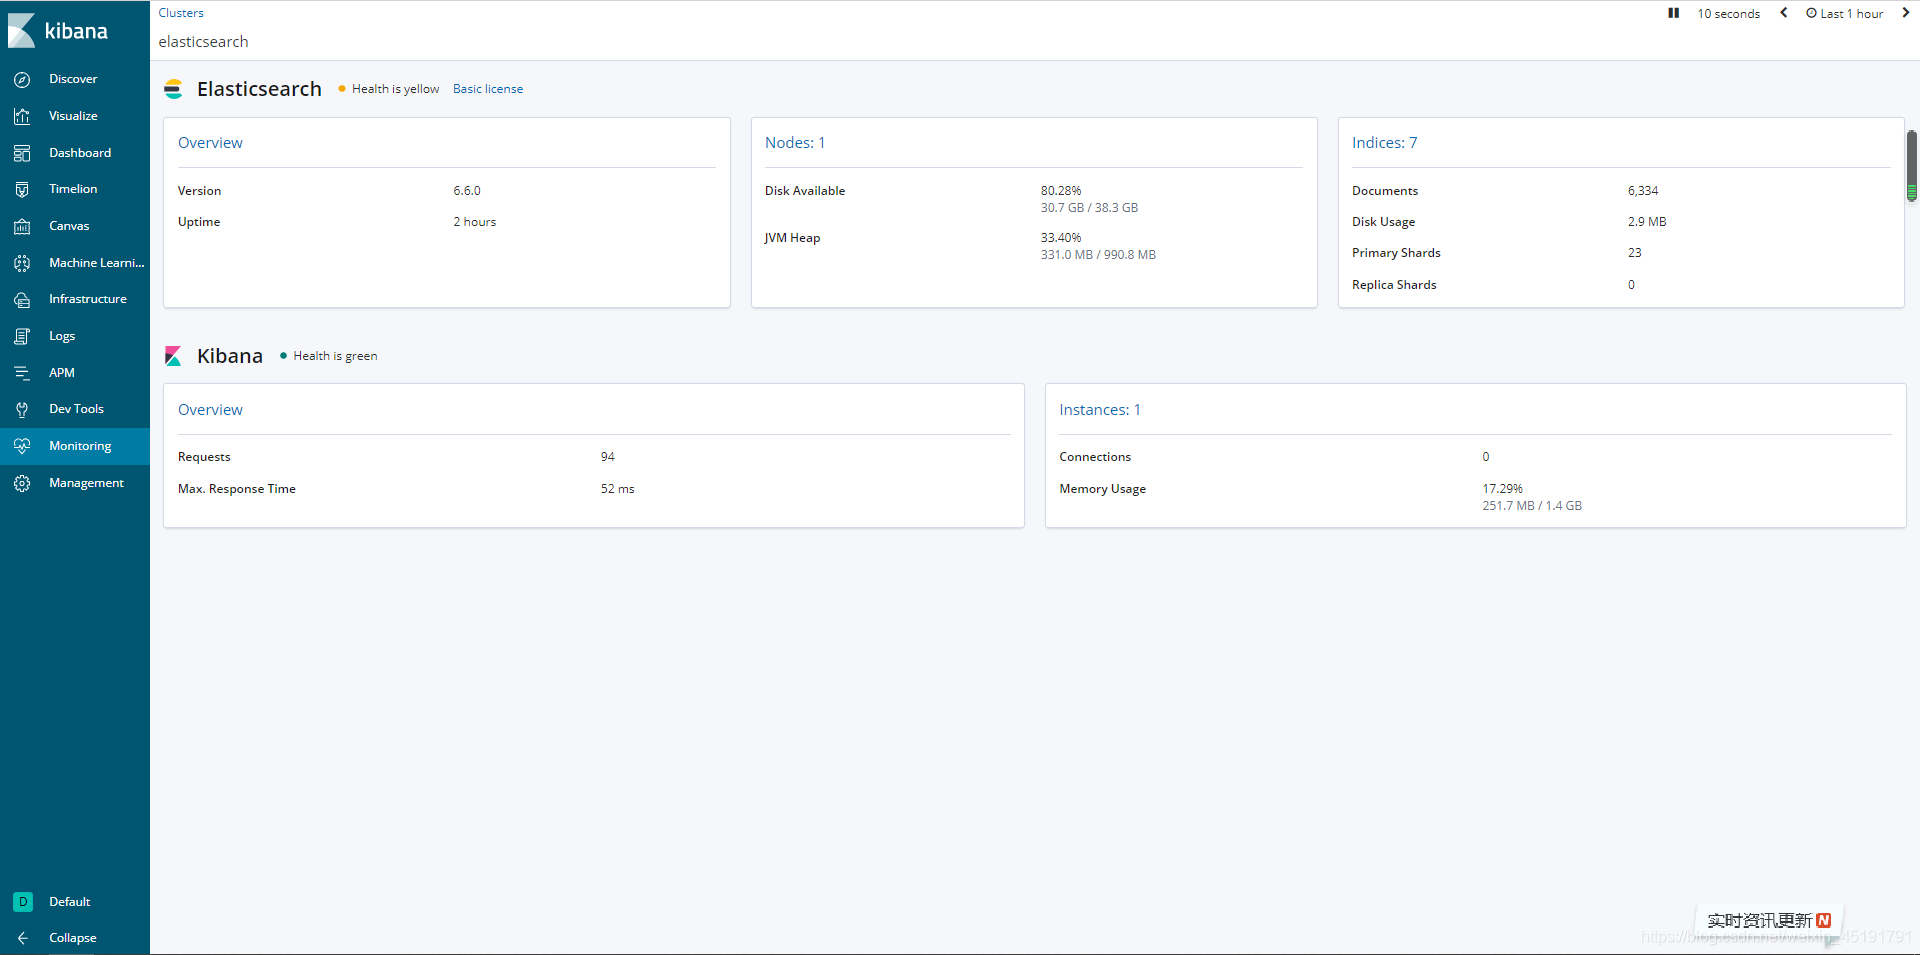Screen dimensions: 1920x955
Task: Click the version value 6.6.0
Action: tap(467, 191)
